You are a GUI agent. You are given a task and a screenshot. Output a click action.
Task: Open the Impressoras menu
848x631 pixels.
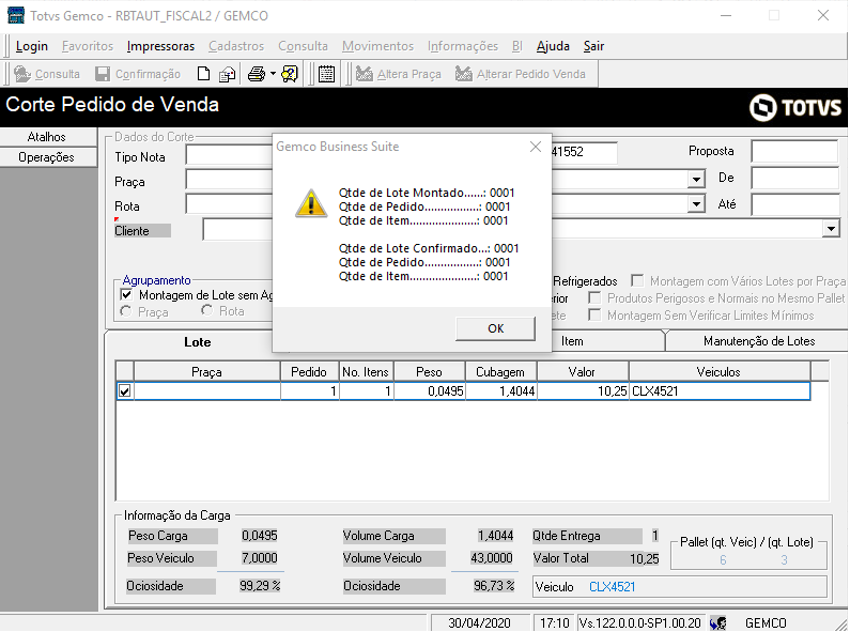click(x=161, y=47)
